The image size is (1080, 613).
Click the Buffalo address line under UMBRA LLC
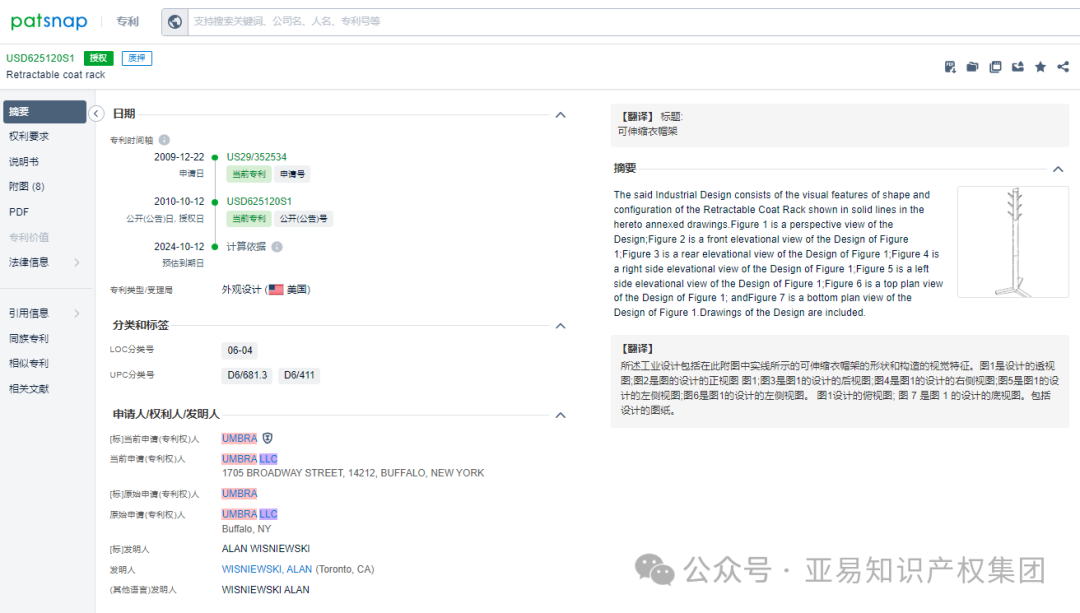(x=353, y=472)
